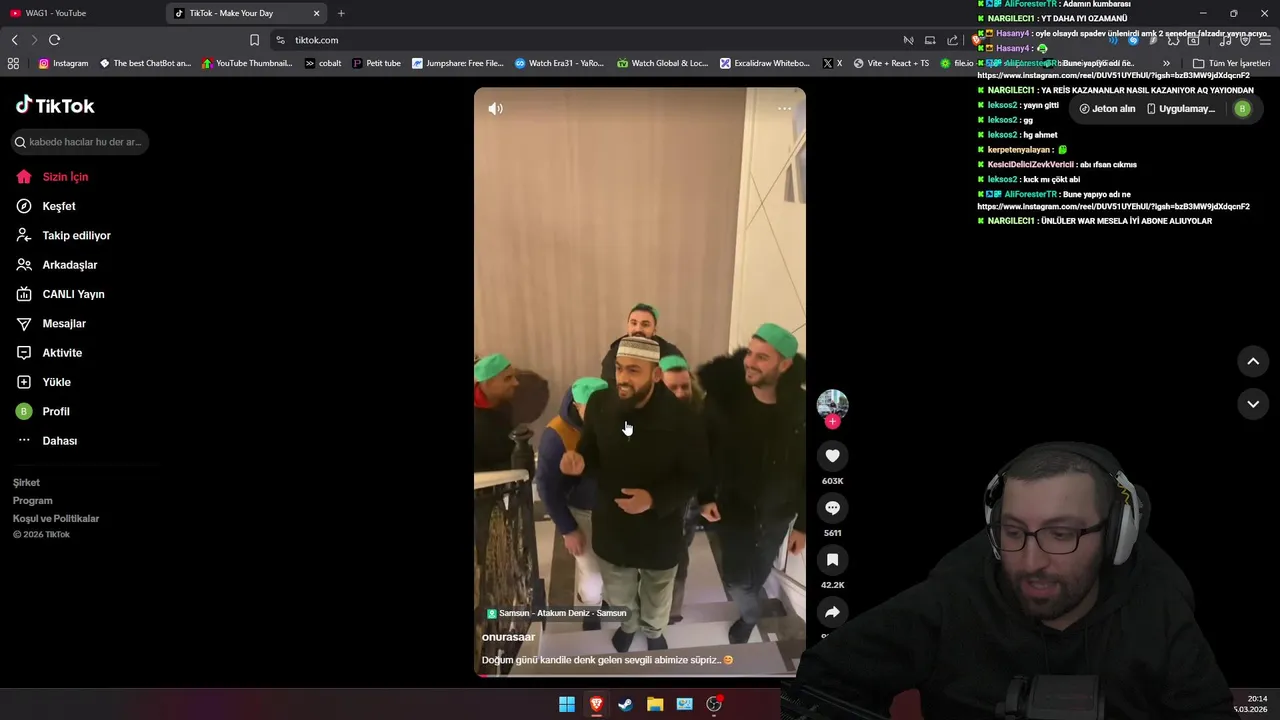
Task: Open Arkadaşlar in the sidebar
Action: tap(56, 265)
